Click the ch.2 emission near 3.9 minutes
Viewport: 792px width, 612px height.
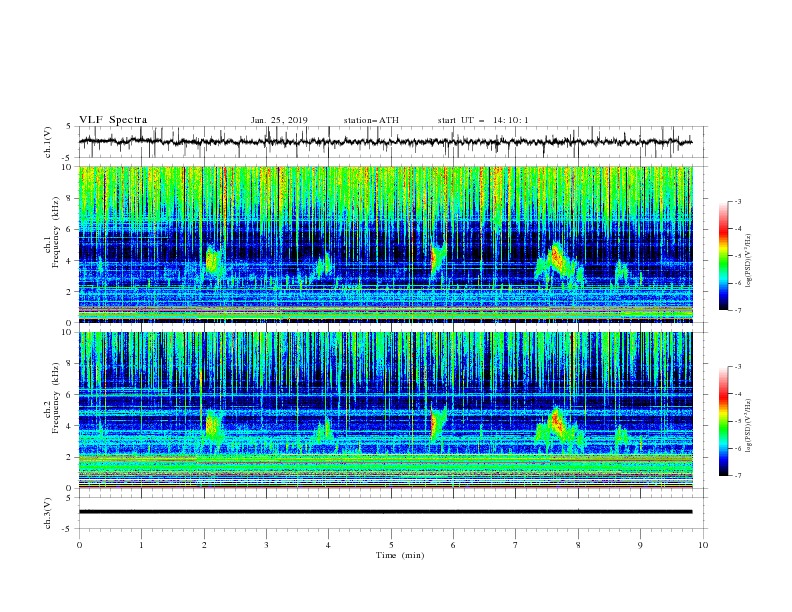point(323,429)
